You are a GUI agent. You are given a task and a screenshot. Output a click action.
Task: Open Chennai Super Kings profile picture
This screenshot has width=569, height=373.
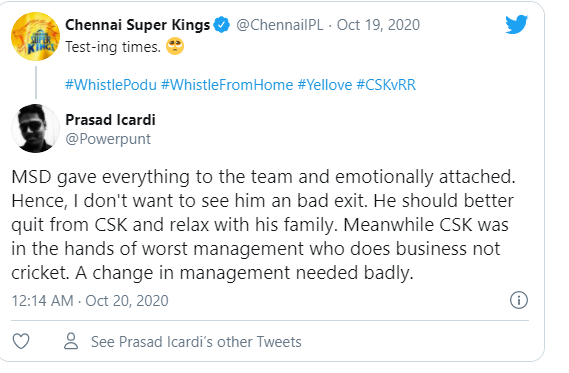click(x=35, y=36)
